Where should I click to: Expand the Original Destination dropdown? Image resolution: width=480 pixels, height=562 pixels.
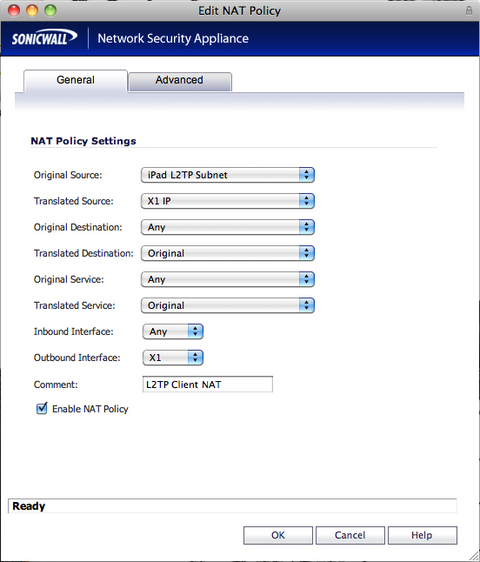228,227
